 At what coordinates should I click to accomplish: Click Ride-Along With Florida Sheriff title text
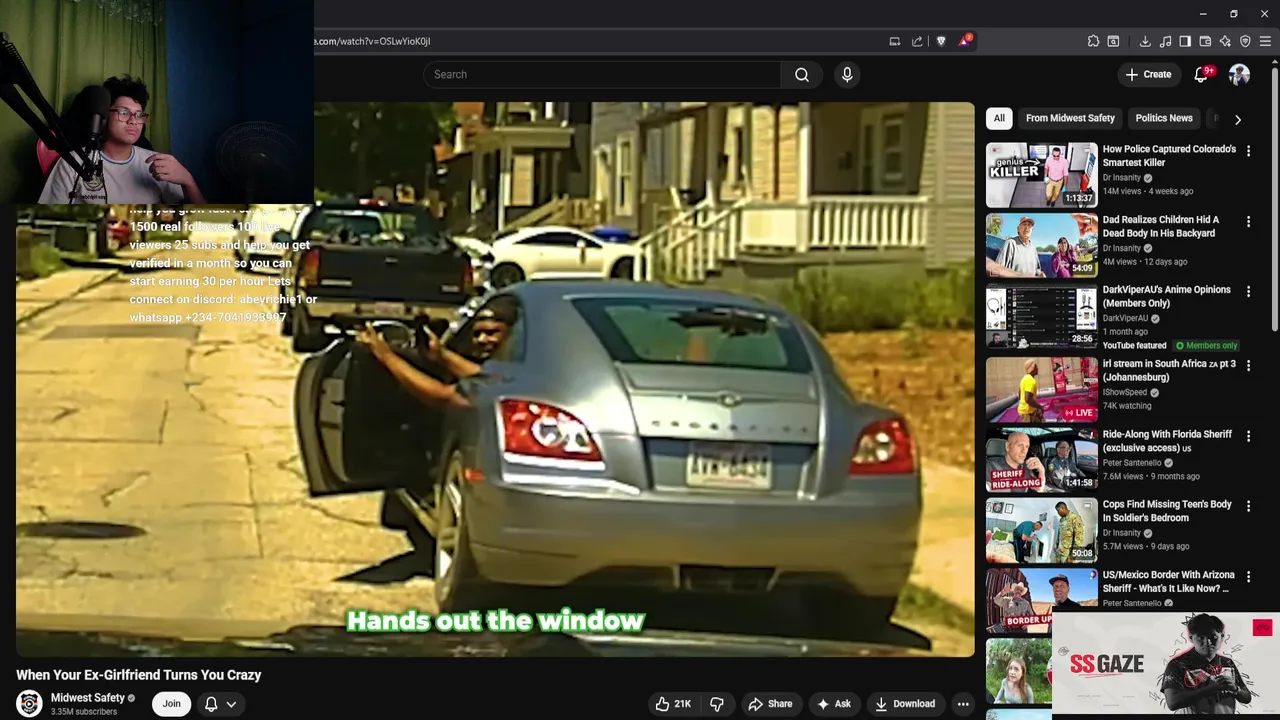point(1167,441)
